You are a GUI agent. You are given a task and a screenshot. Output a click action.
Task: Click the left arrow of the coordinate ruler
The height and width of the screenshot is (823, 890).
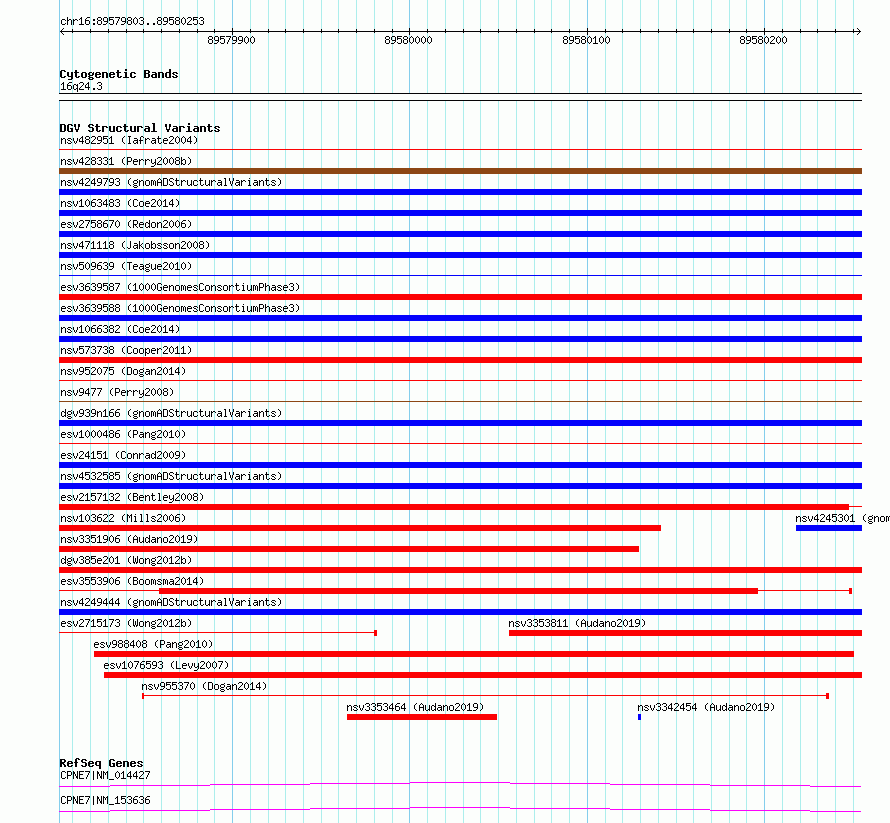tap(62, 32)
